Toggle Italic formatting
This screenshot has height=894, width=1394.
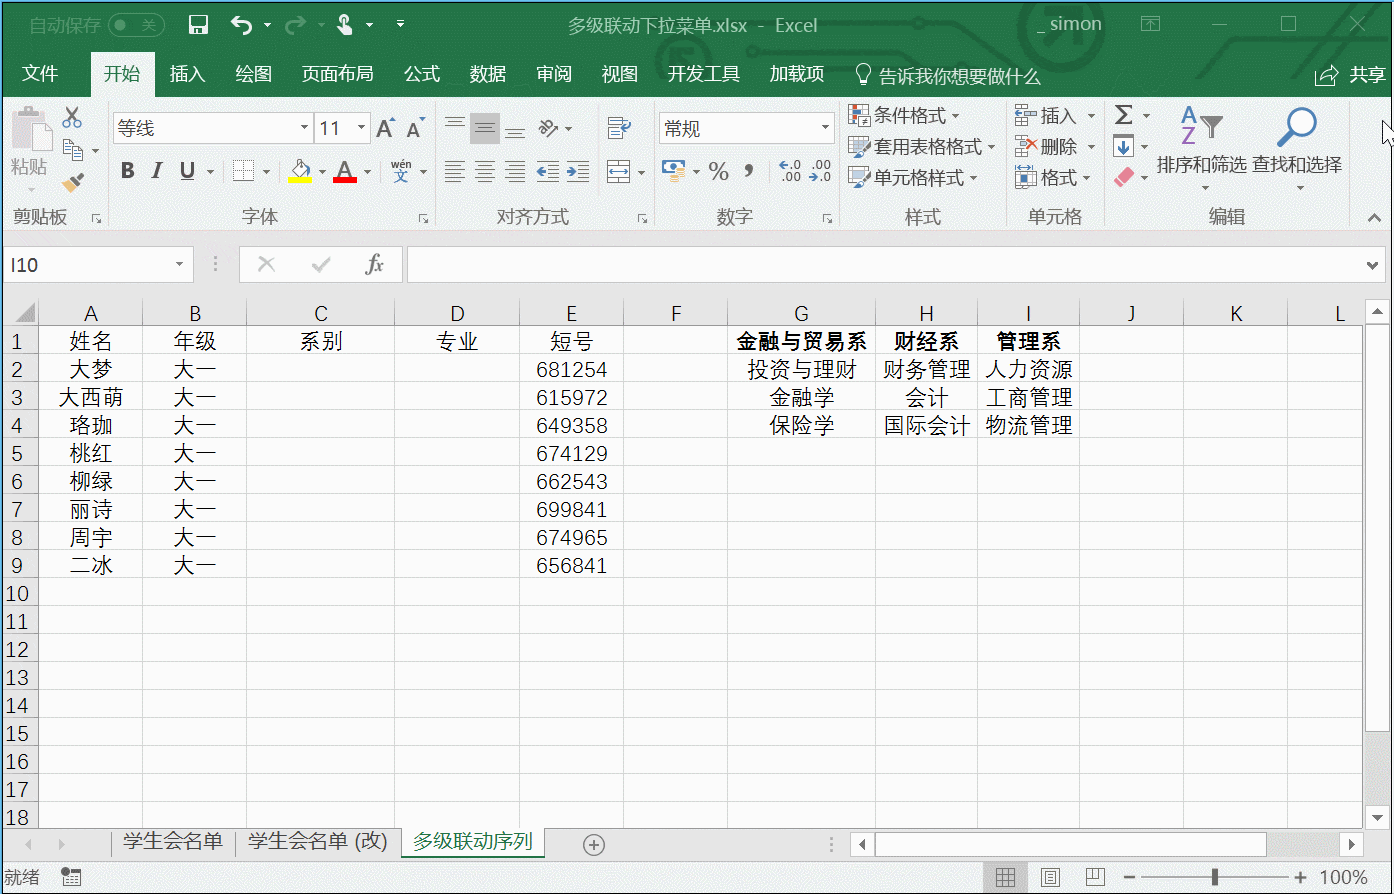[157, 171]
